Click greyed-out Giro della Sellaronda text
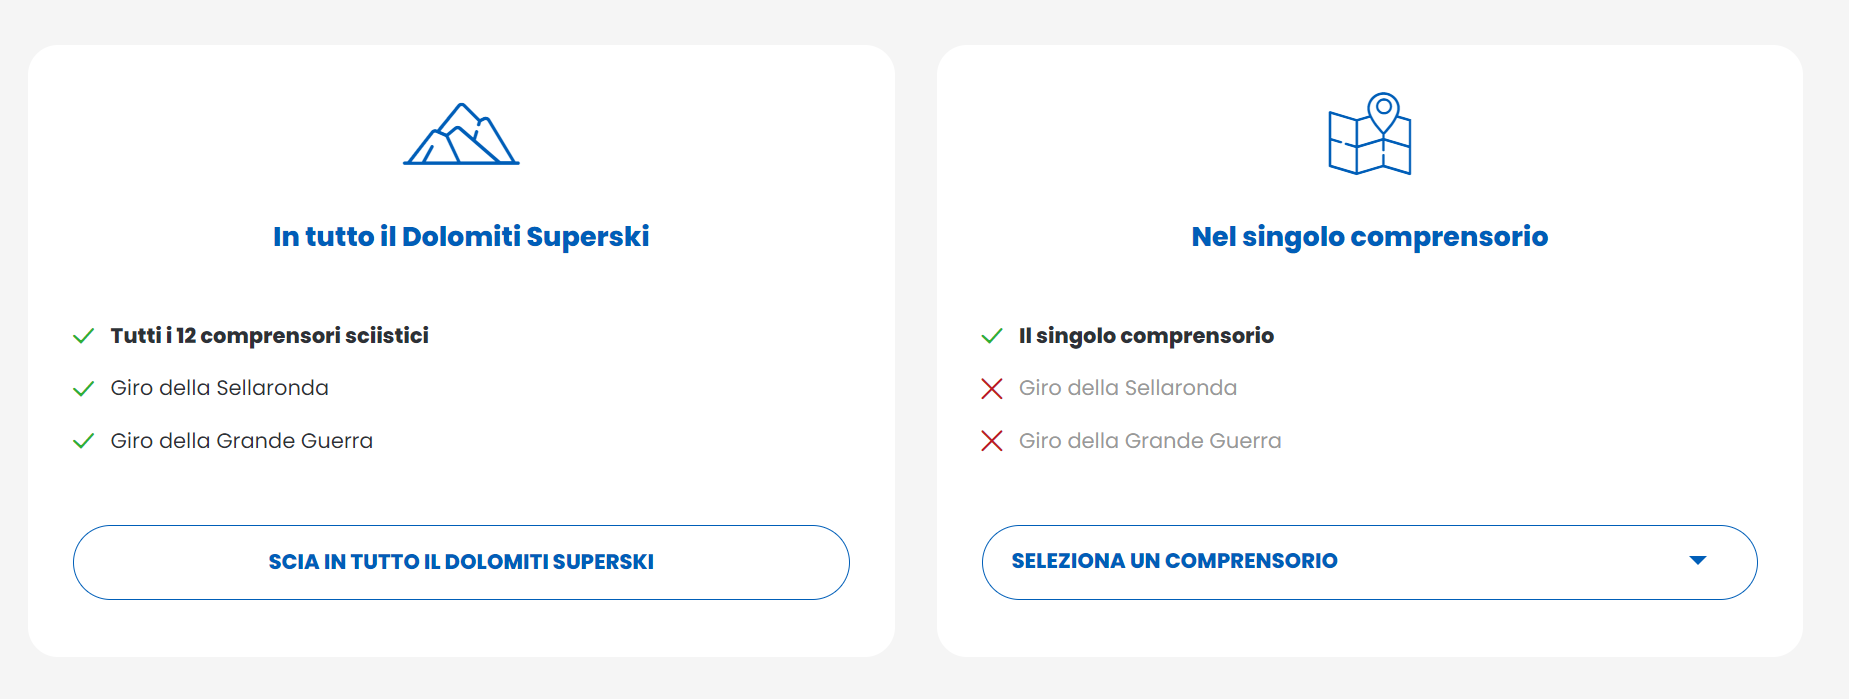The height and width of the screenshot is (699, 1849). (1128, 388)
